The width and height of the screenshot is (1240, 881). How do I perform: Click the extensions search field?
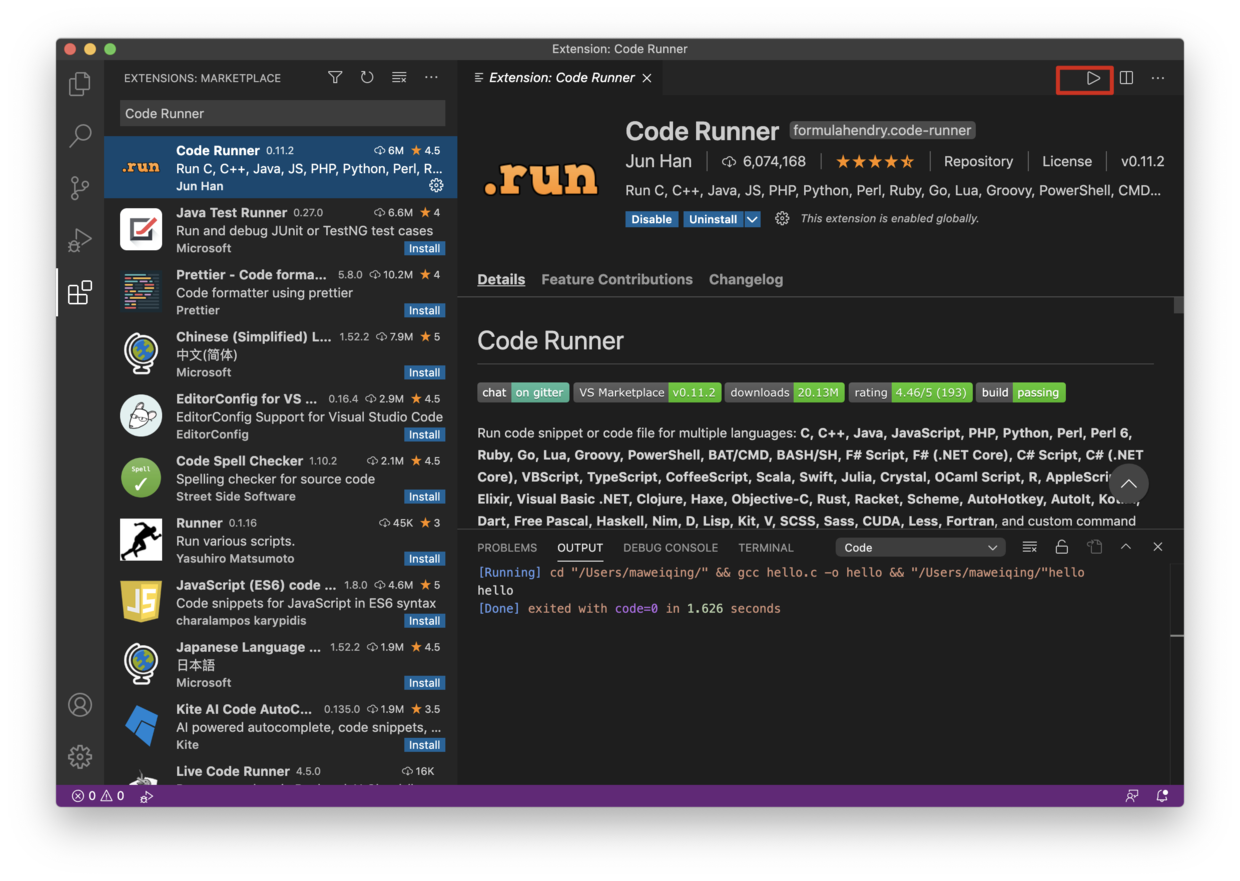(282, 114)
